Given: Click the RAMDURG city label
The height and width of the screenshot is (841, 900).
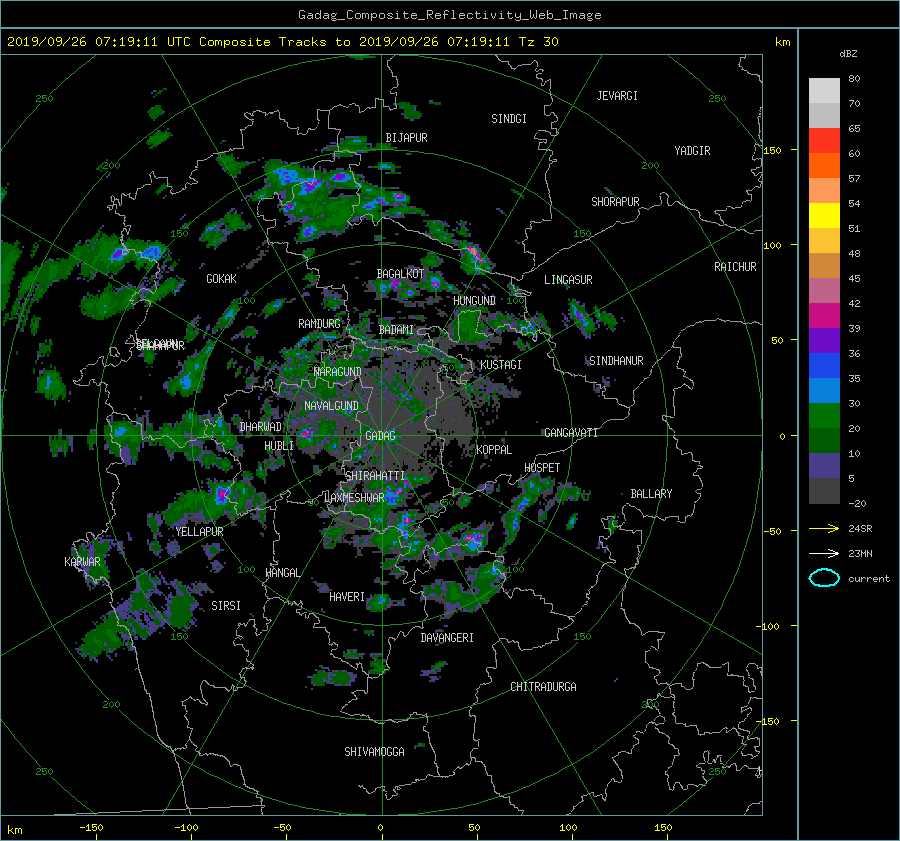Looking at the screenshot, I should (319, 324).
